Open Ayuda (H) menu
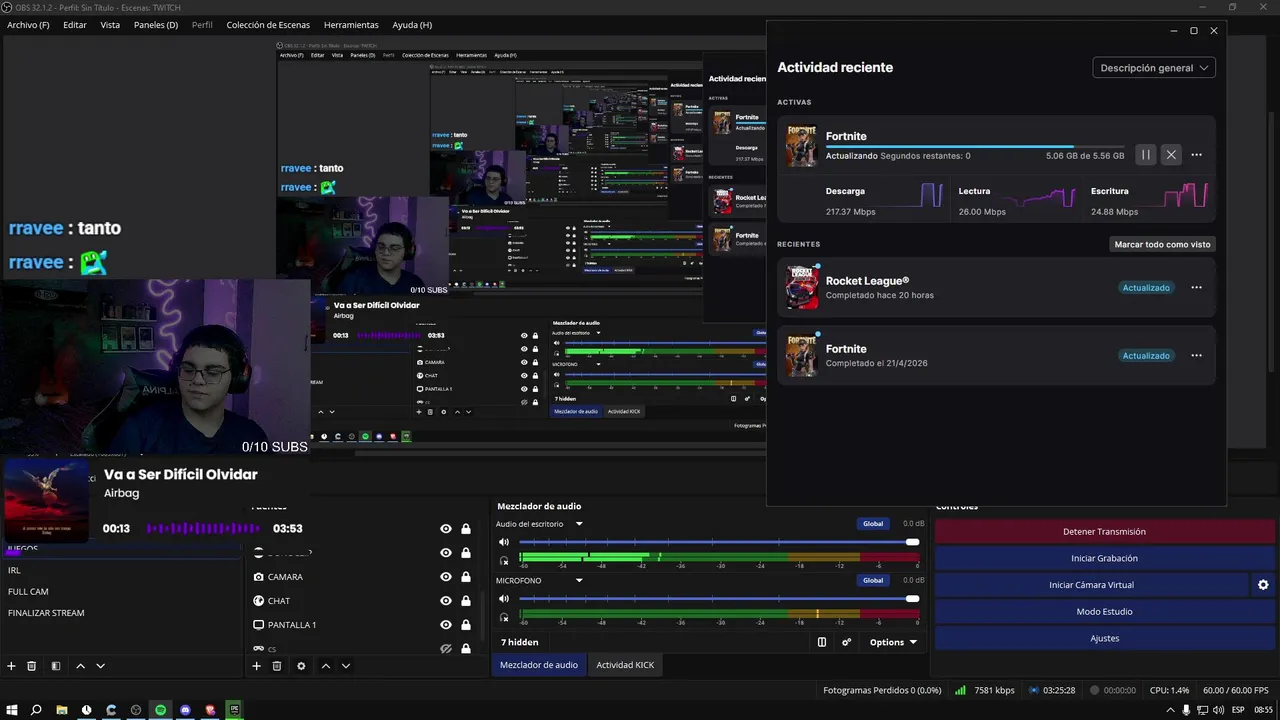Viewport: 1280px width, 720px height. [x=412, y=25]
